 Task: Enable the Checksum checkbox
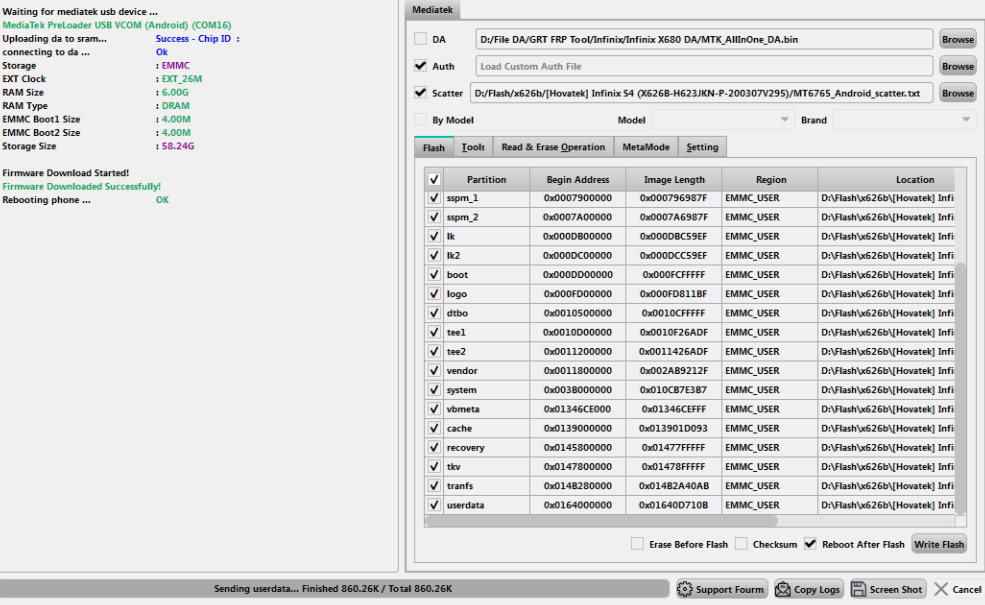(741, 544)
